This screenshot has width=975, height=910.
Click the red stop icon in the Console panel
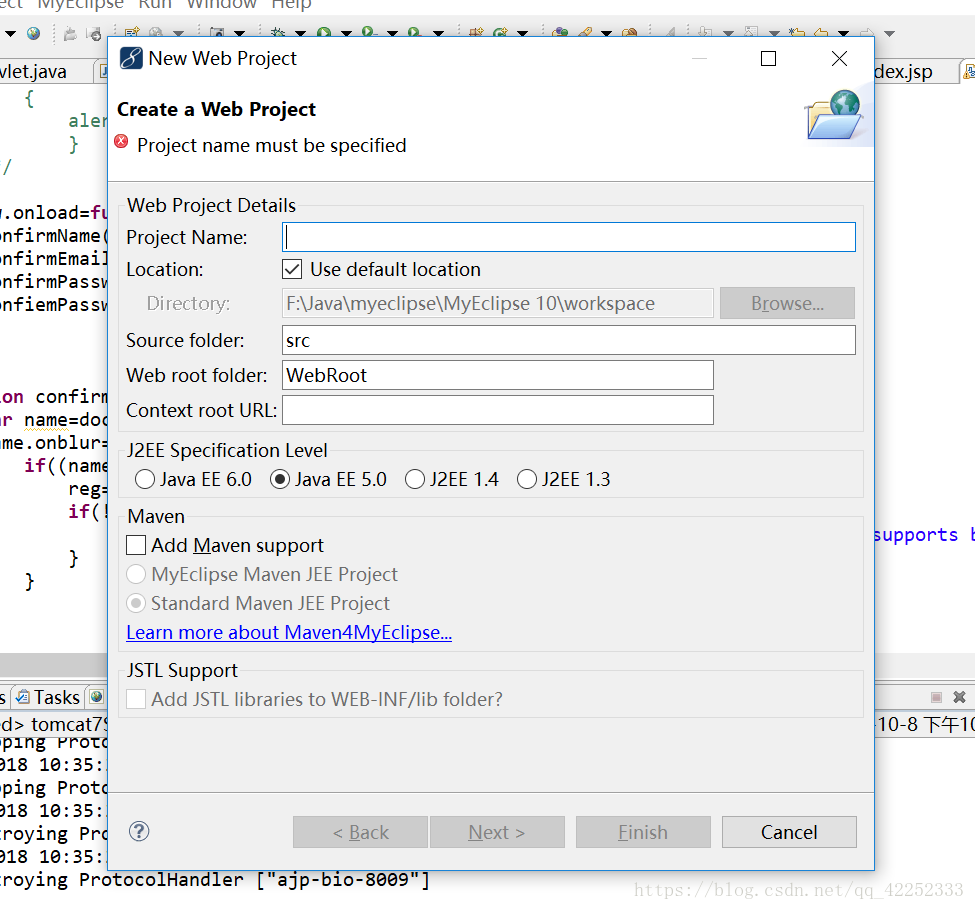click(936, 697)
